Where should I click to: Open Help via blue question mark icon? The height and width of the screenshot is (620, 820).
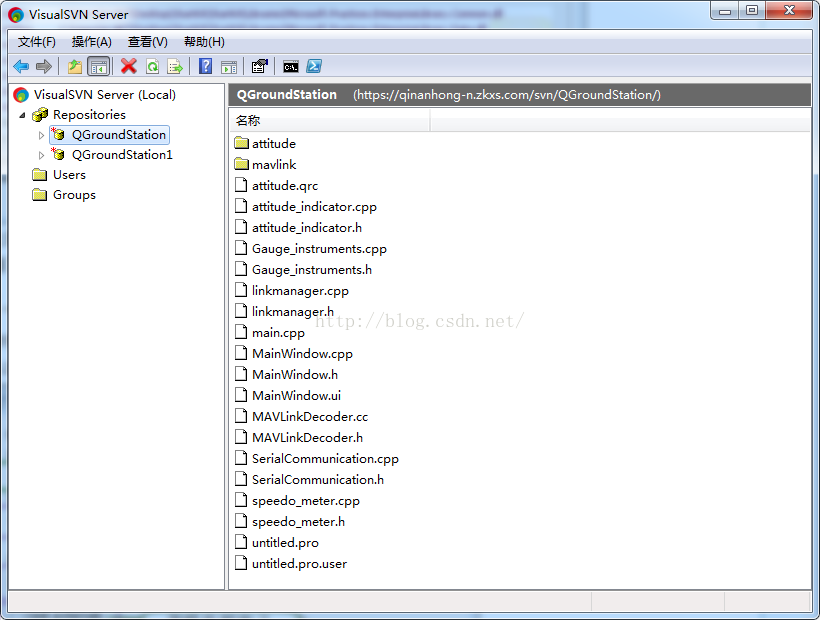tap(206, 66)
